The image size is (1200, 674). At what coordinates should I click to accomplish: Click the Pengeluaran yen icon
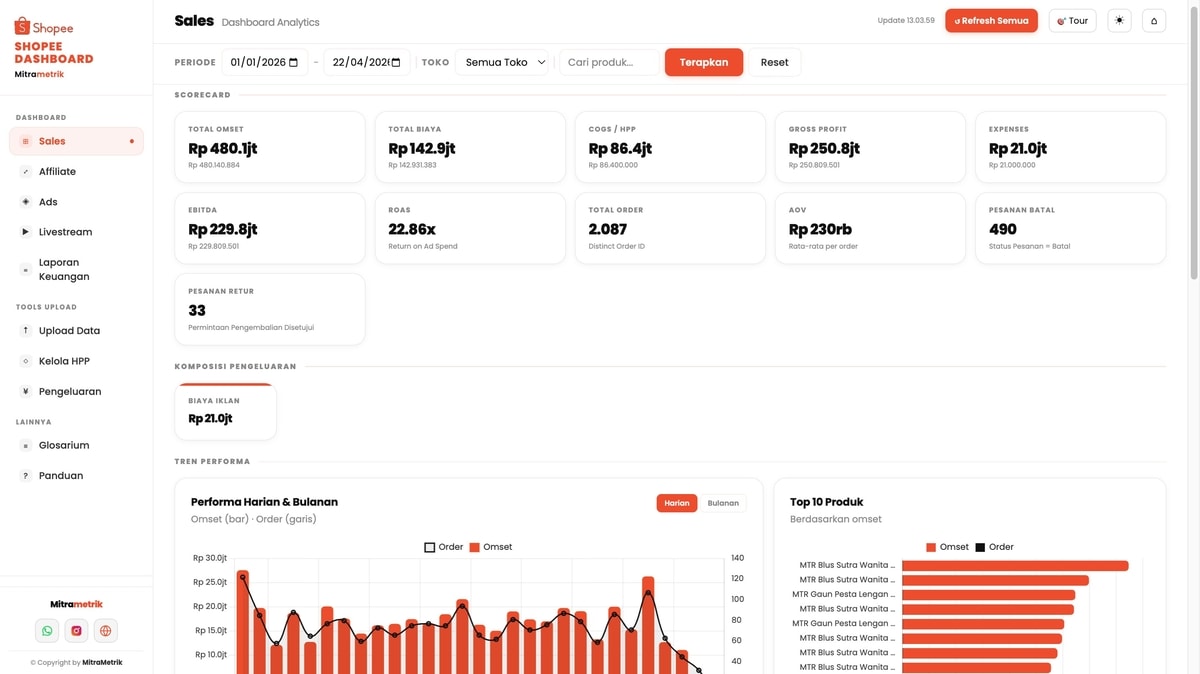tap(26, 392)
